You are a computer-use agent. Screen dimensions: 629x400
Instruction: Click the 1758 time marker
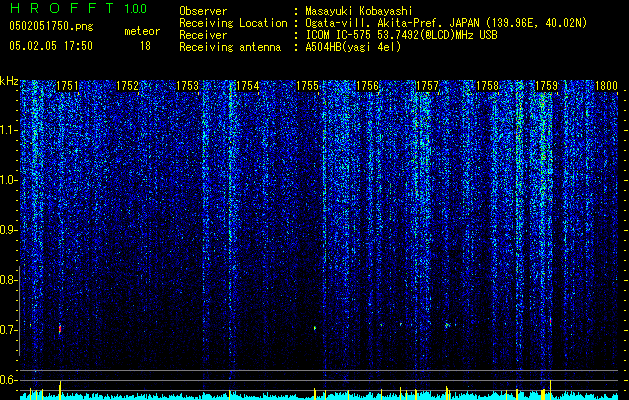(x=487, y=86)
